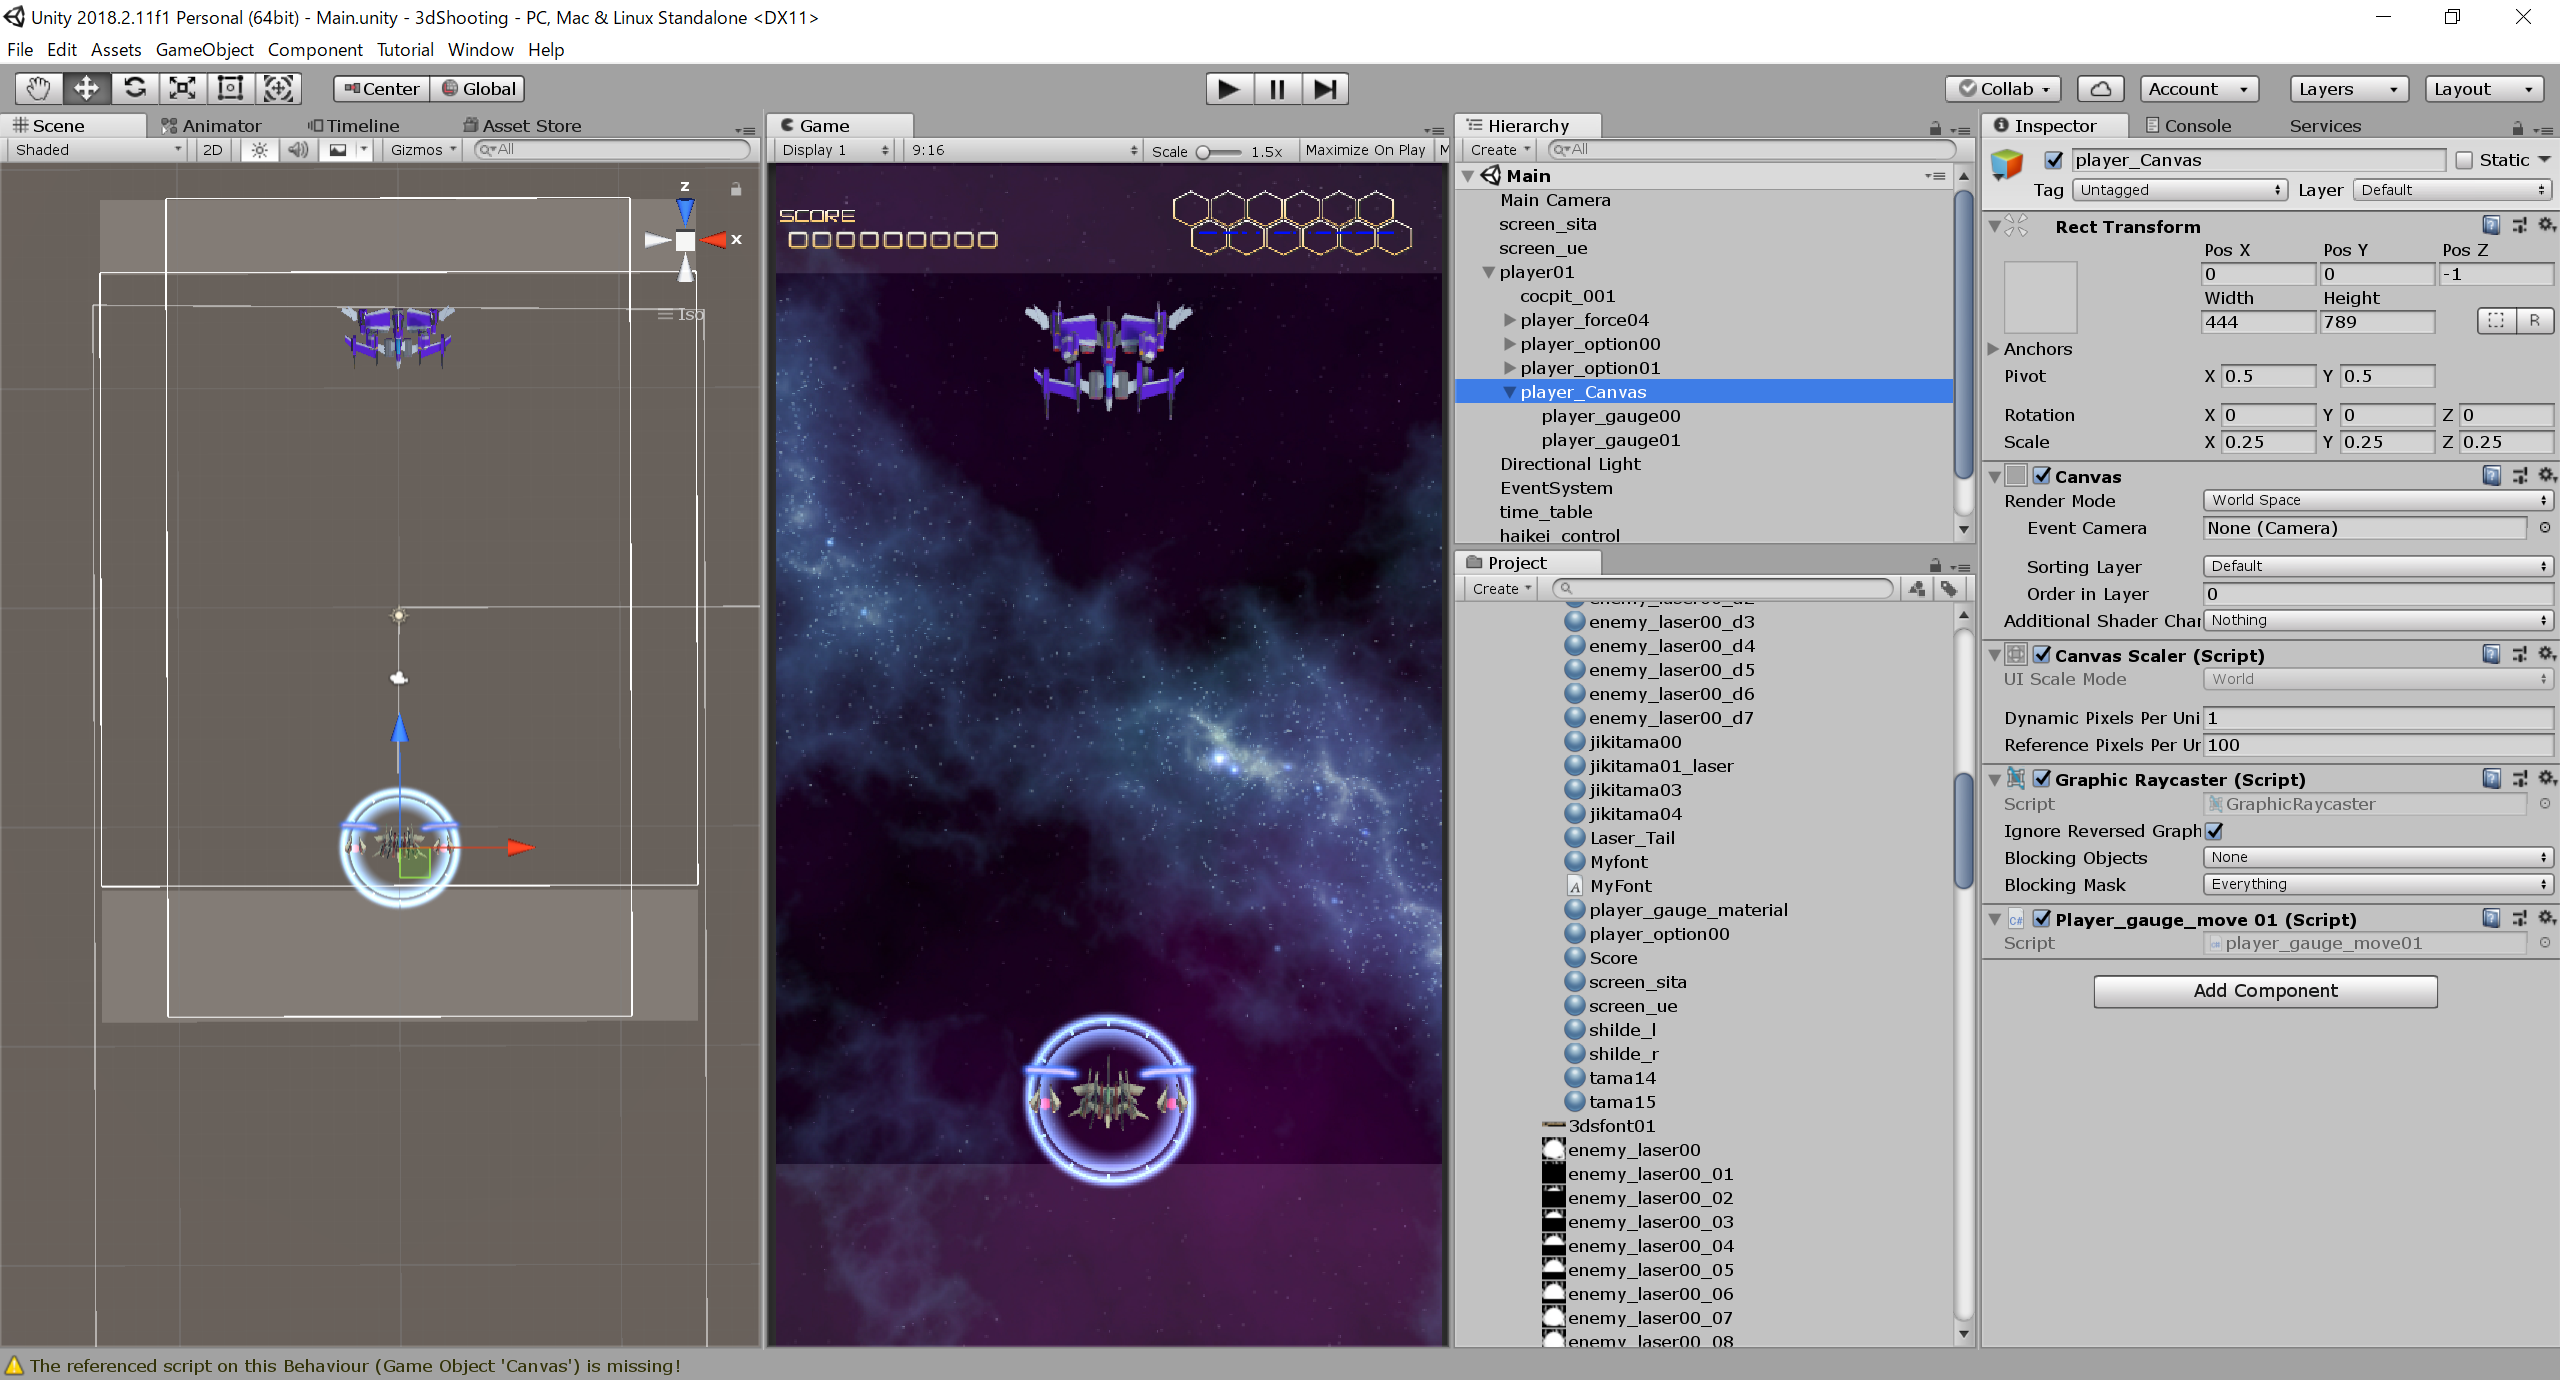Enable the Static checkbox
This screenshot has height=1380, width=2560.
[x=2465, y=160]
